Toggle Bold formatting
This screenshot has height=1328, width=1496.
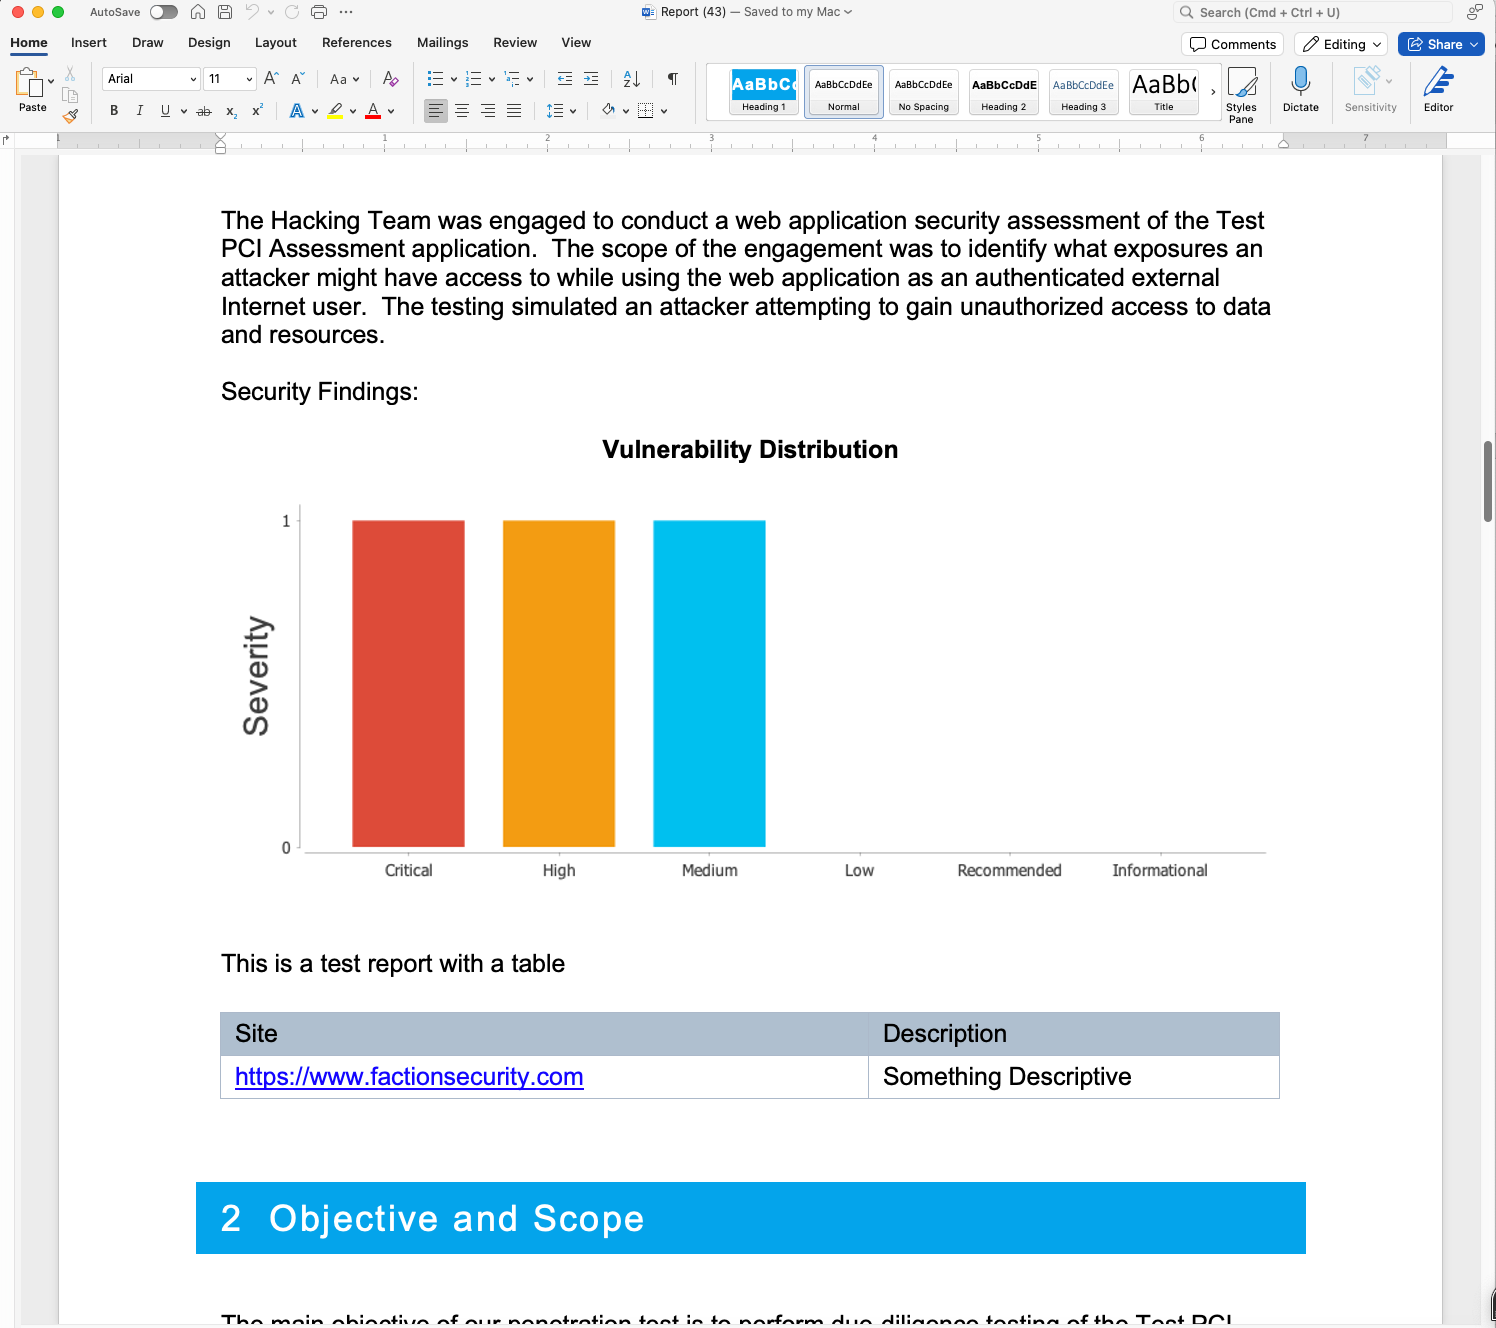pyautogui.click(x=114, y=111)
